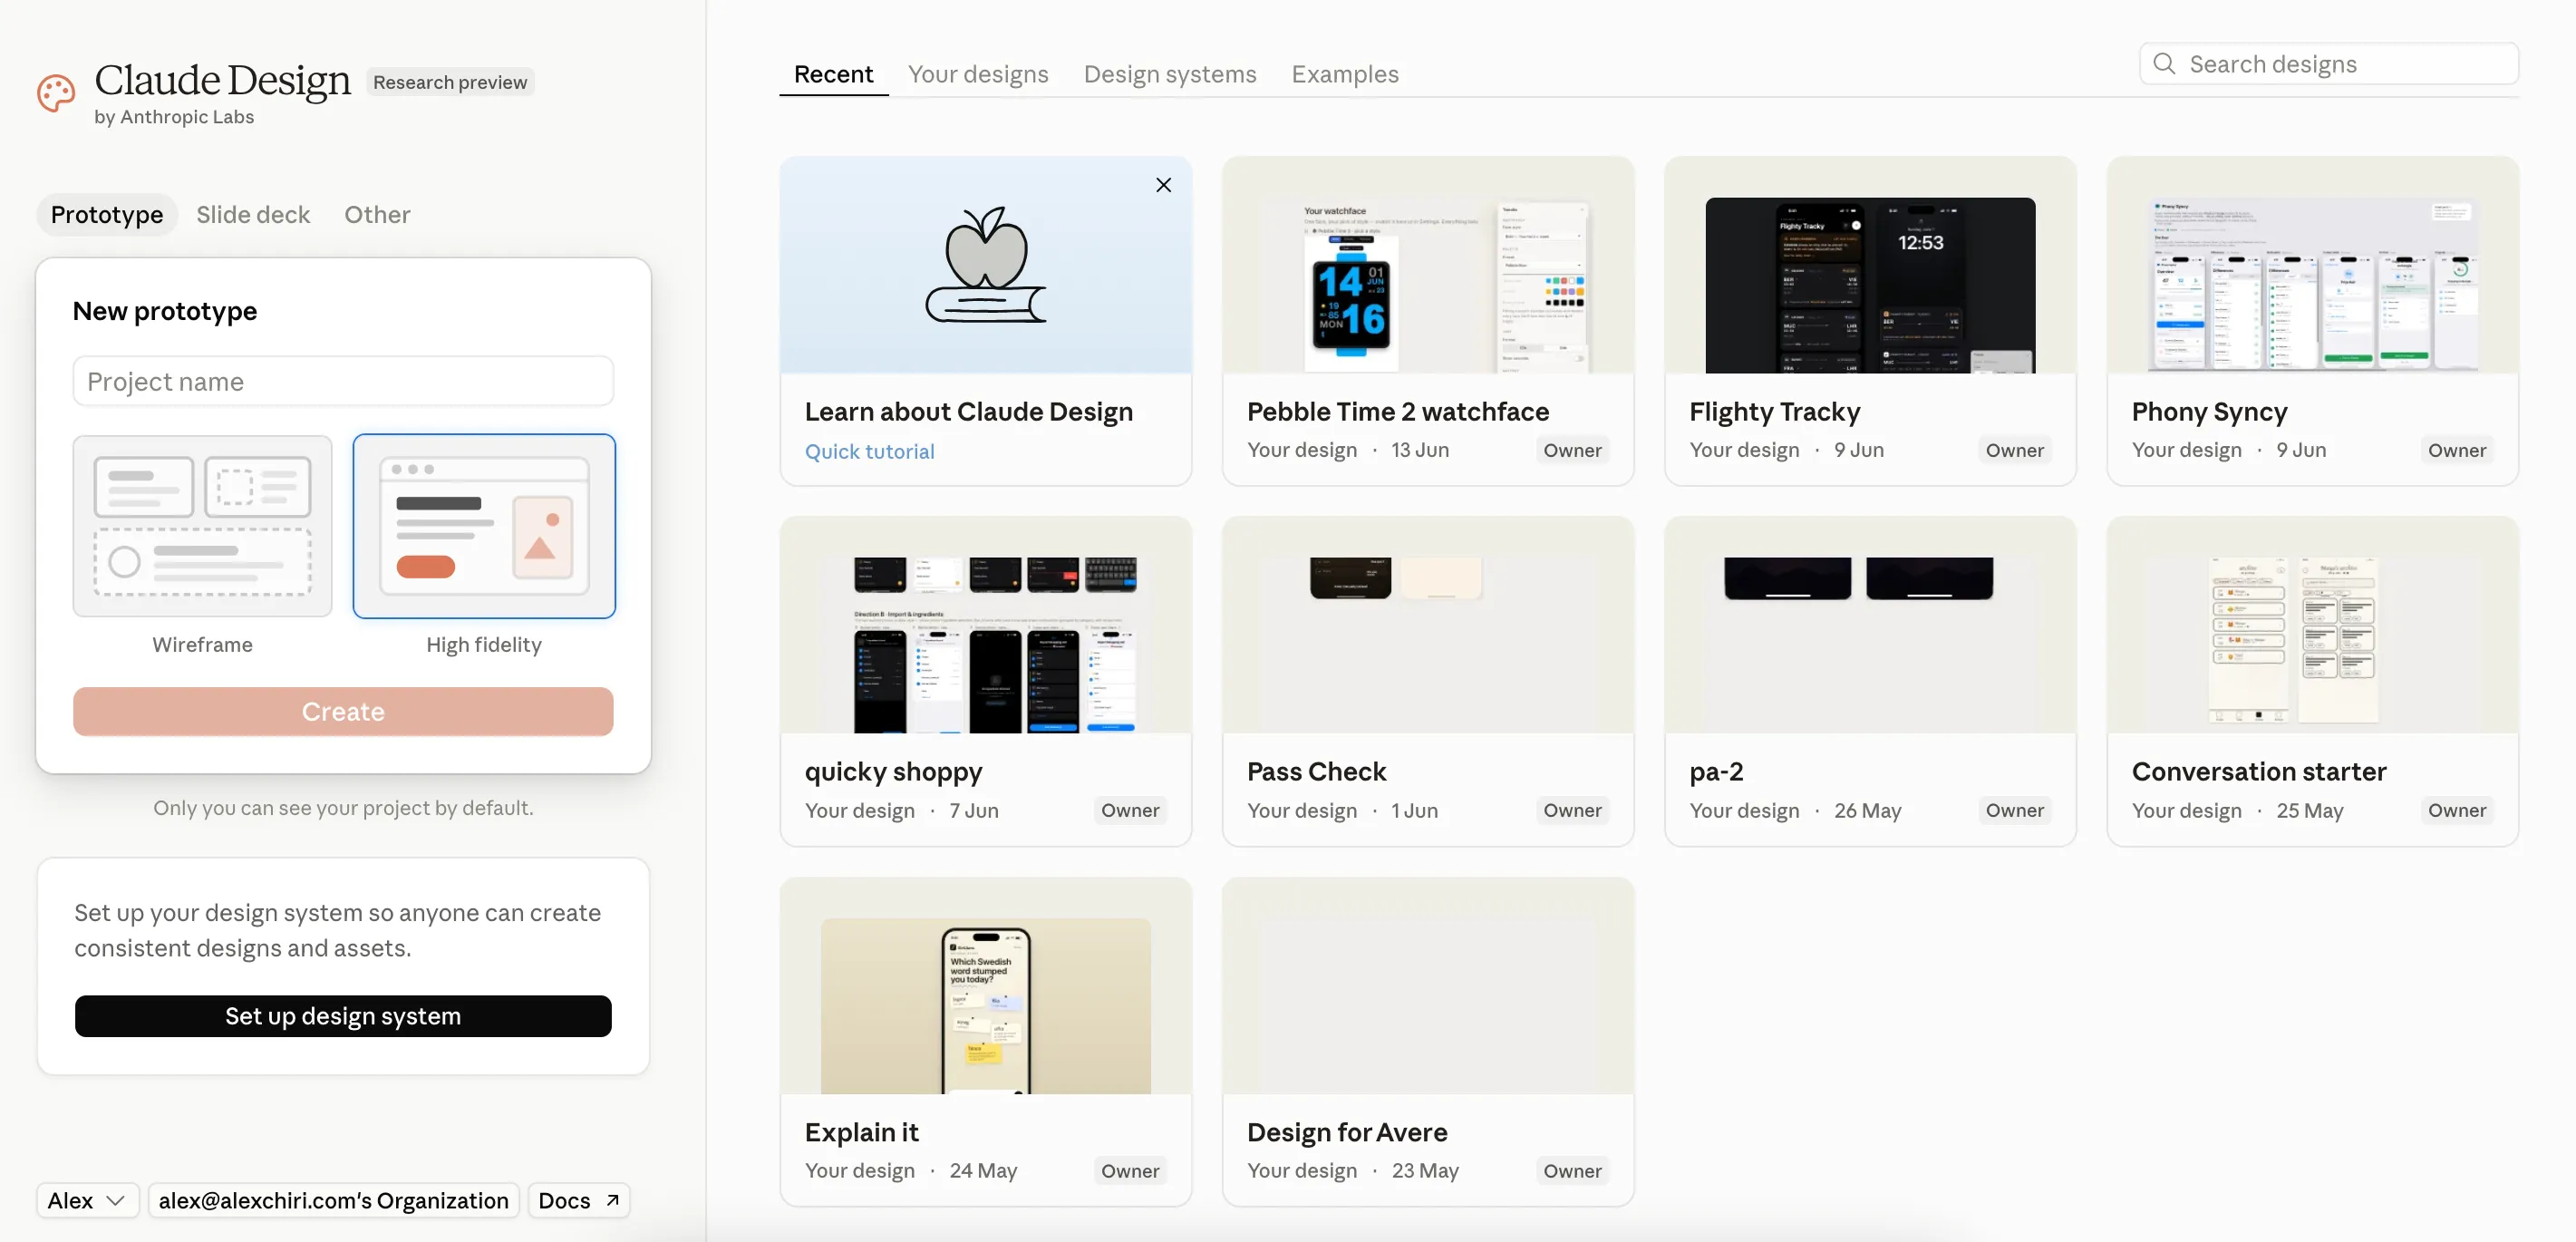Open the Alex account dropdown
Image resolution: width=2576 pixels, height=1242 pixels.
pyautogui.click(x=87, y=1200)
